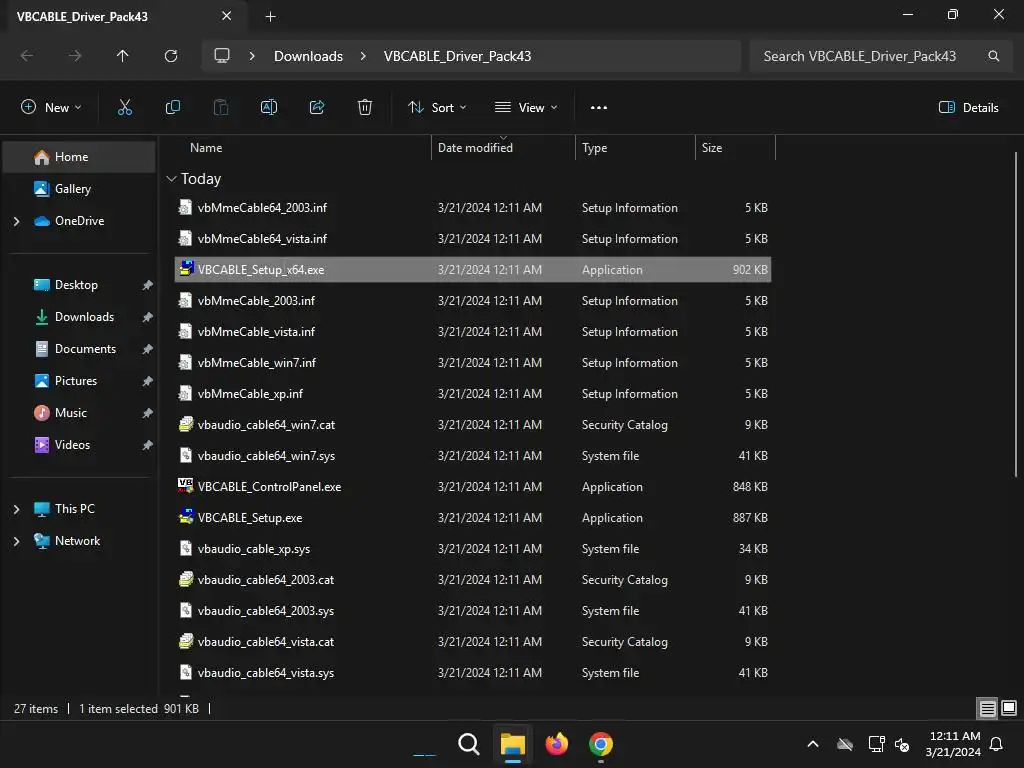
Task: Expand OneDrive in navigation pane
Action: pyautogui.click(x=16, y=221)
